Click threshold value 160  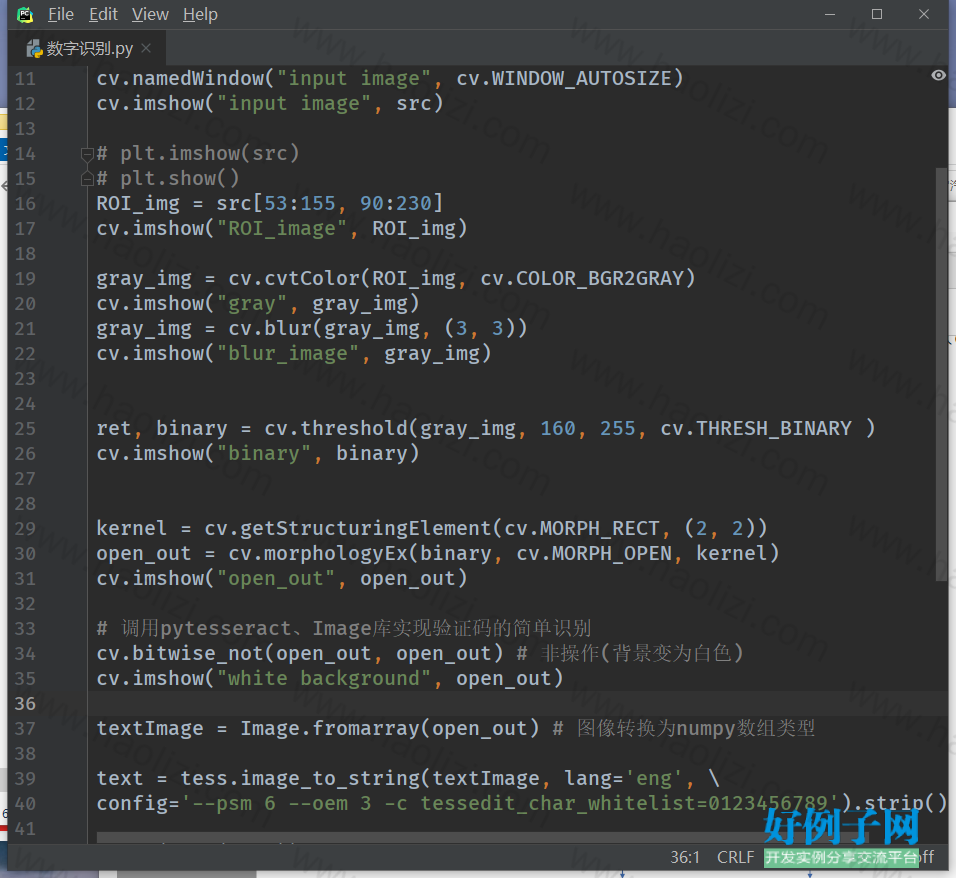tap(558, 429)
